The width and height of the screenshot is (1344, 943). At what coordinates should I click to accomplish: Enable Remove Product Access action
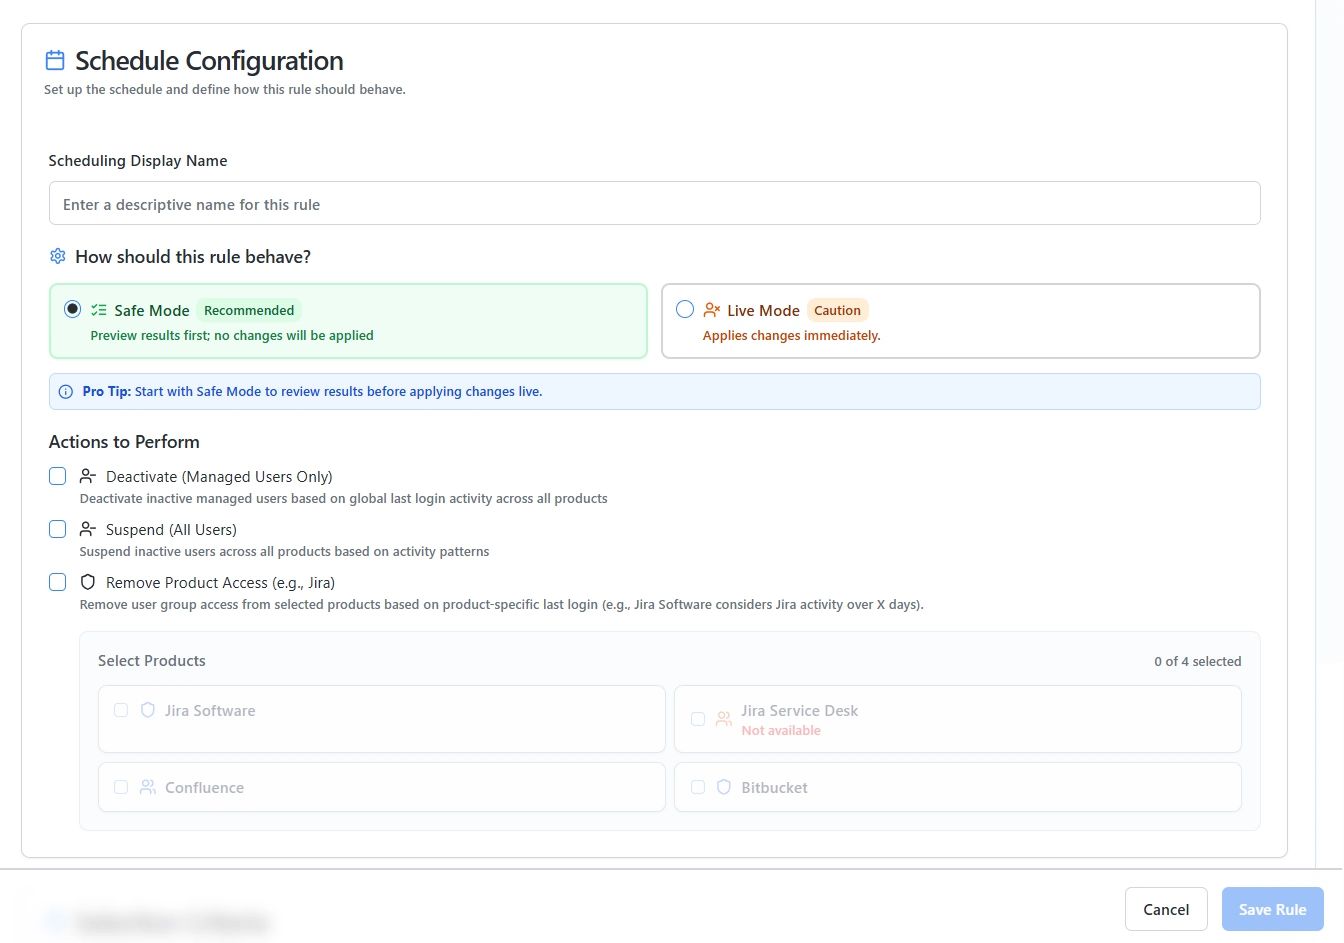(57, 581)
